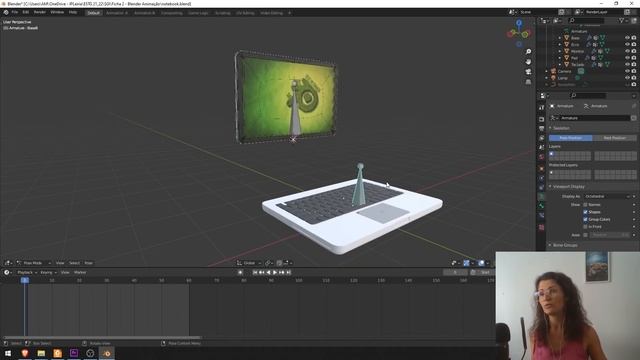Open the Bone properties tab icon
The height and width of the screenshot is (360, 640).
[542, 206]
